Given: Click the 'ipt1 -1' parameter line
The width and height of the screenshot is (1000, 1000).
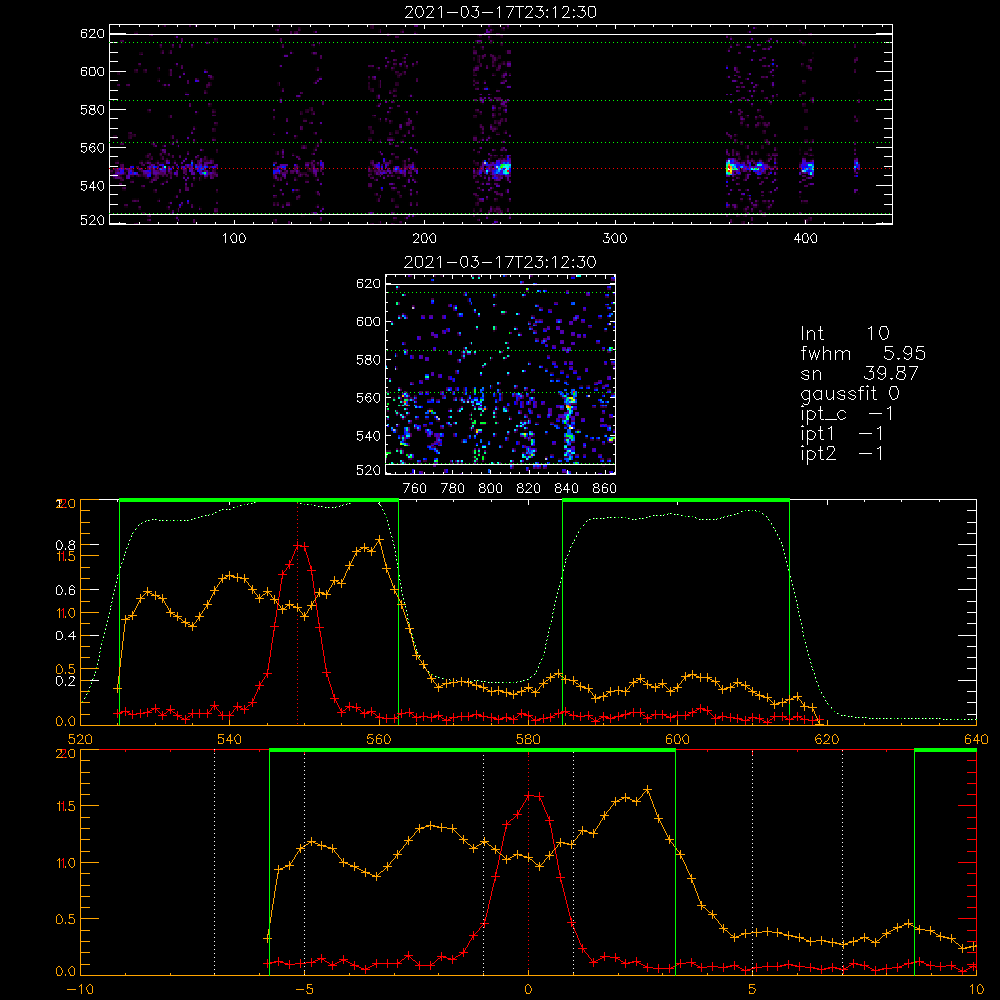Looking at the screenshot, I should click(841, 434).
